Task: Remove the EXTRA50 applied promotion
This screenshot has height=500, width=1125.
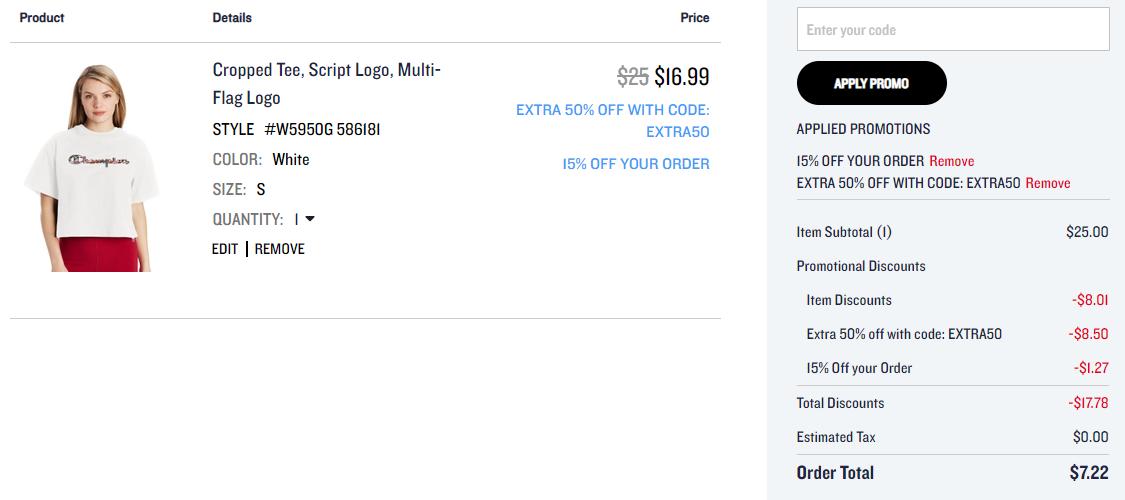Action: (x=1048, y=183)
